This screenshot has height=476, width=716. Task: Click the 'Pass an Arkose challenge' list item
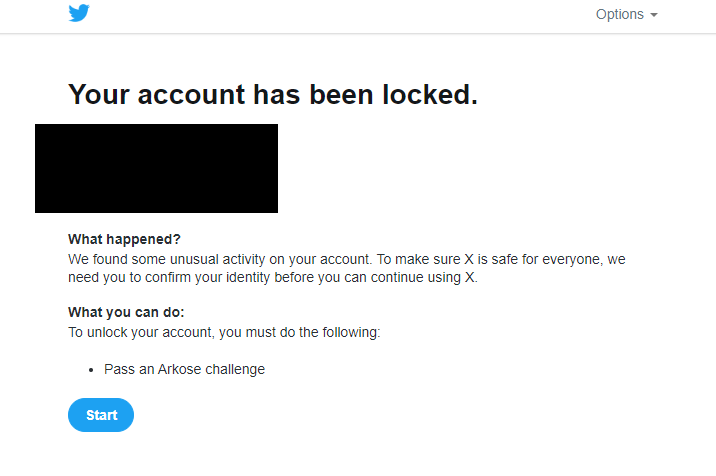click(x=184, y=369)
